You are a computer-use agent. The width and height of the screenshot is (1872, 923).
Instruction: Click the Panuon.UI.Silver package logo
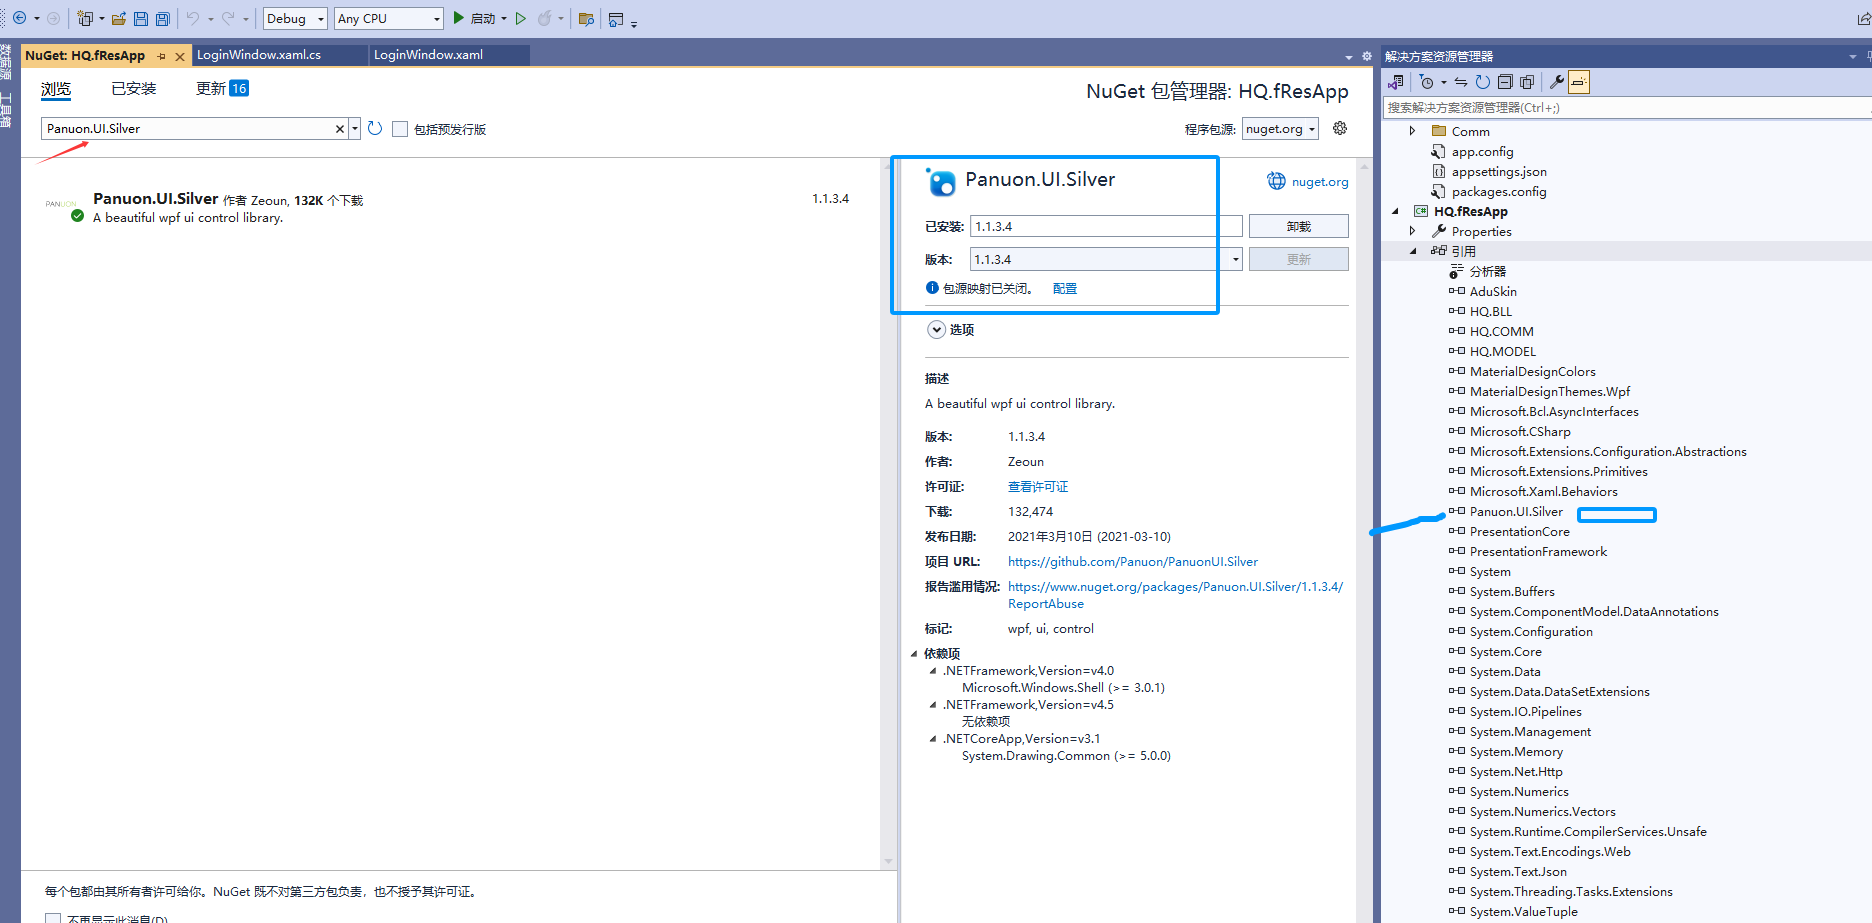940,181
